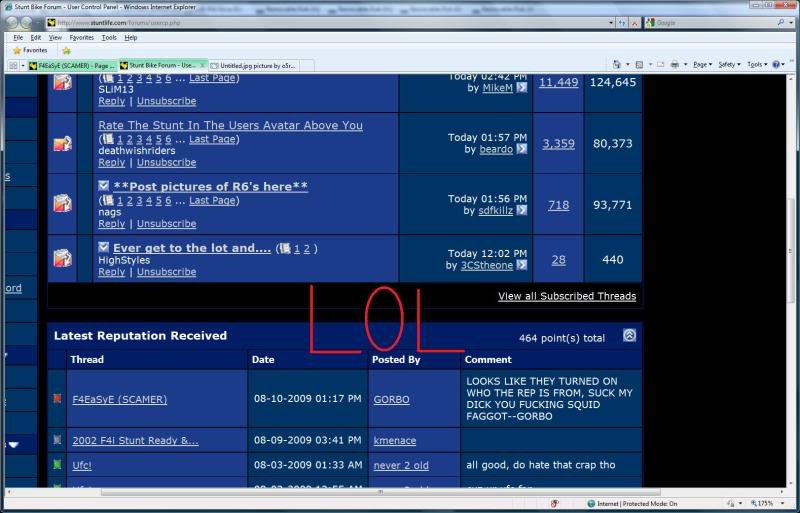Open Favorites star button
Image resolution: width=800 pixels, height=513 pixels.
pos(30,51)
